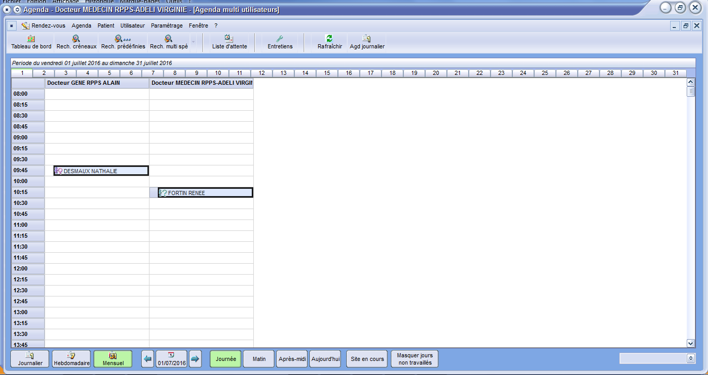Start Rech. multi spé search
The height and width of the screenshot is (375, 708).
169,42
